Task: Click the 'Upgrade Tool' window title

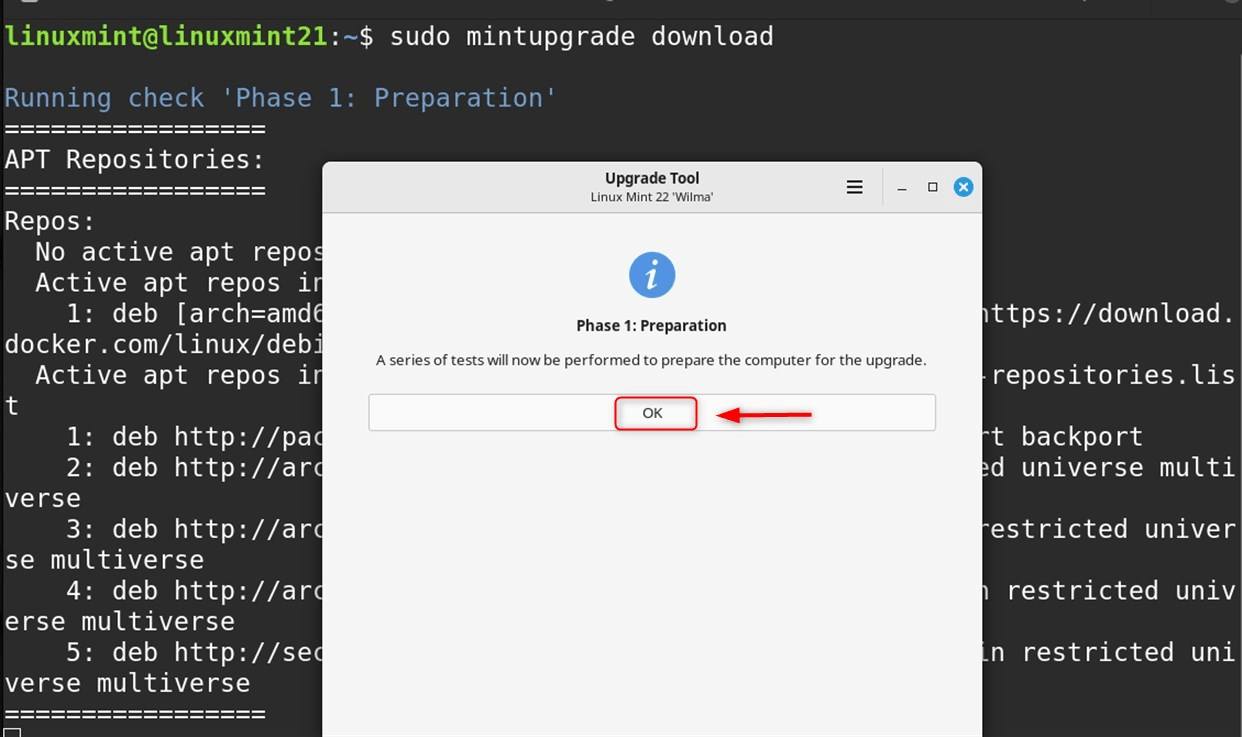Action: (652, 179)
